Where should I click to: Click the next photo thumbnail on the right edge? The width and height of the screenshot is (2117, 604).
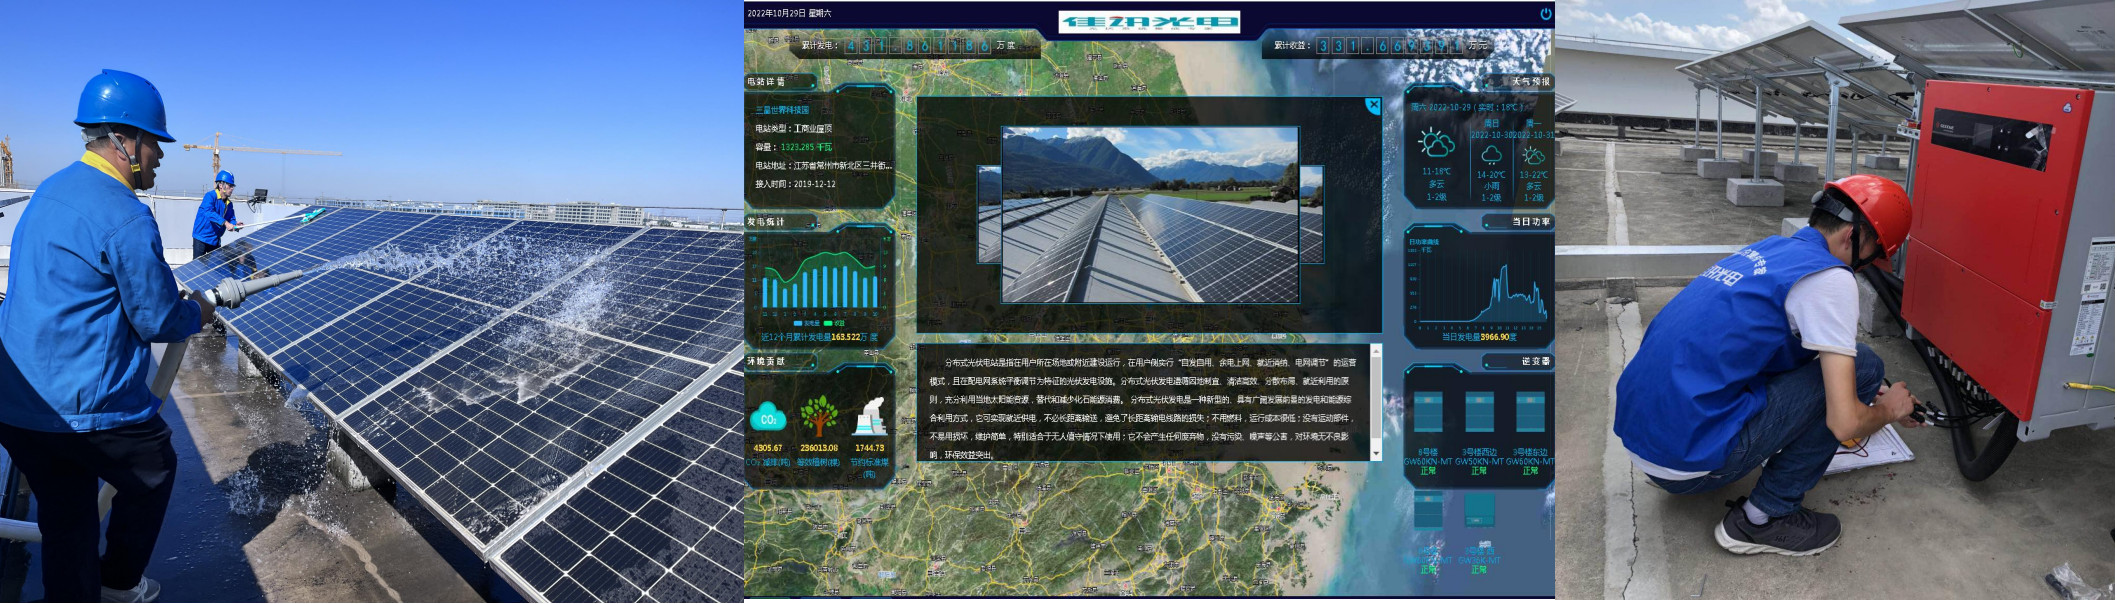[x=1311, y=215]
